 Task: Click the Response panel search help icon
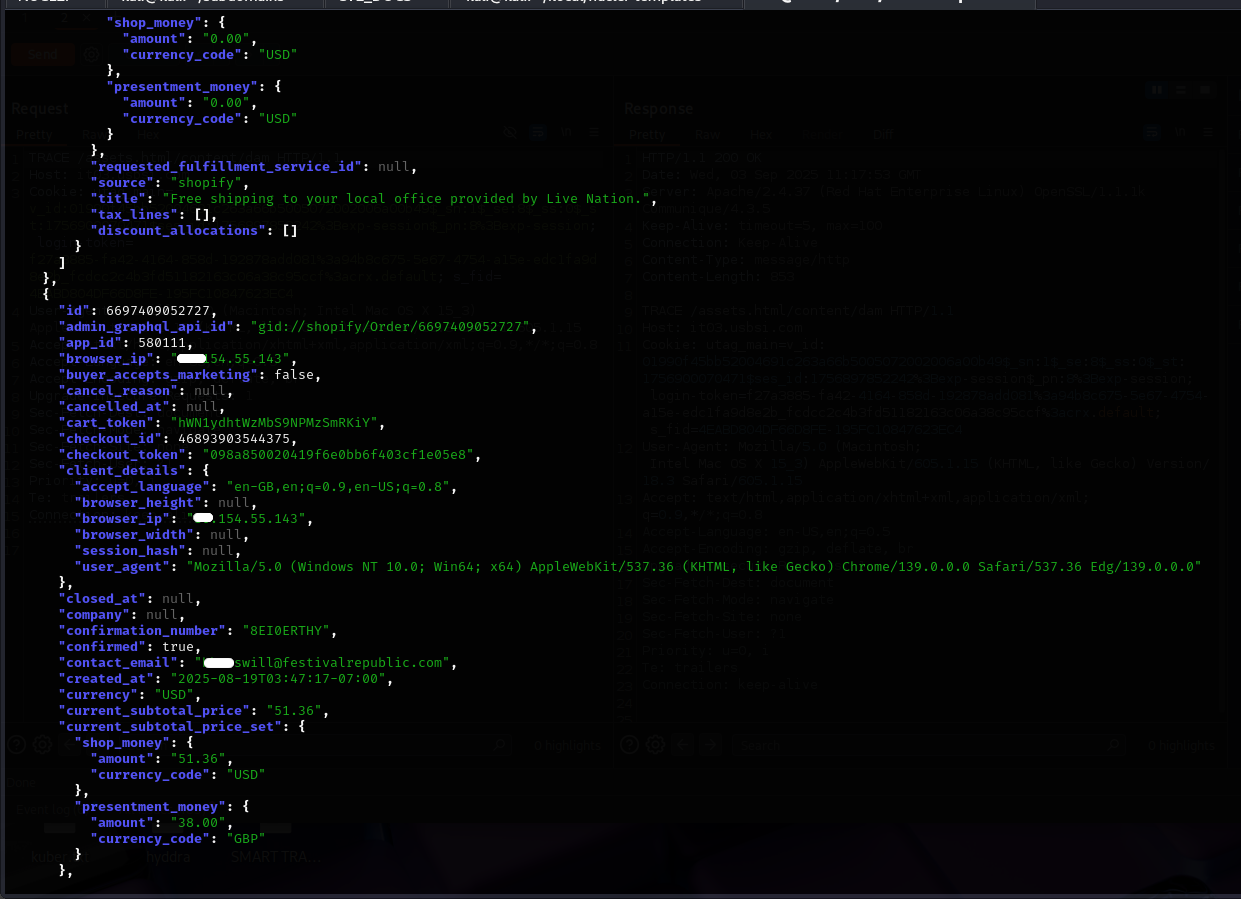(x=630, y=745)
